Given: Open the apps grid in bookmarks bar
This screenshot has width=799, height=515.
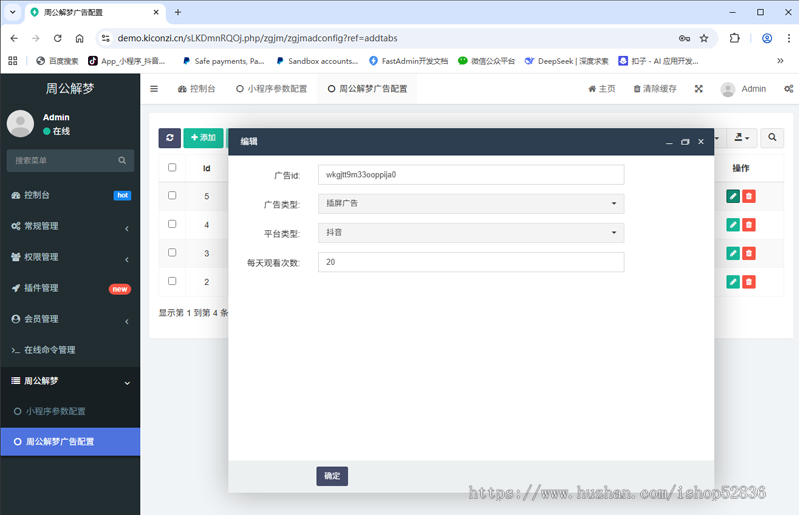Looking at the screenshot, I should click(13, 61).
